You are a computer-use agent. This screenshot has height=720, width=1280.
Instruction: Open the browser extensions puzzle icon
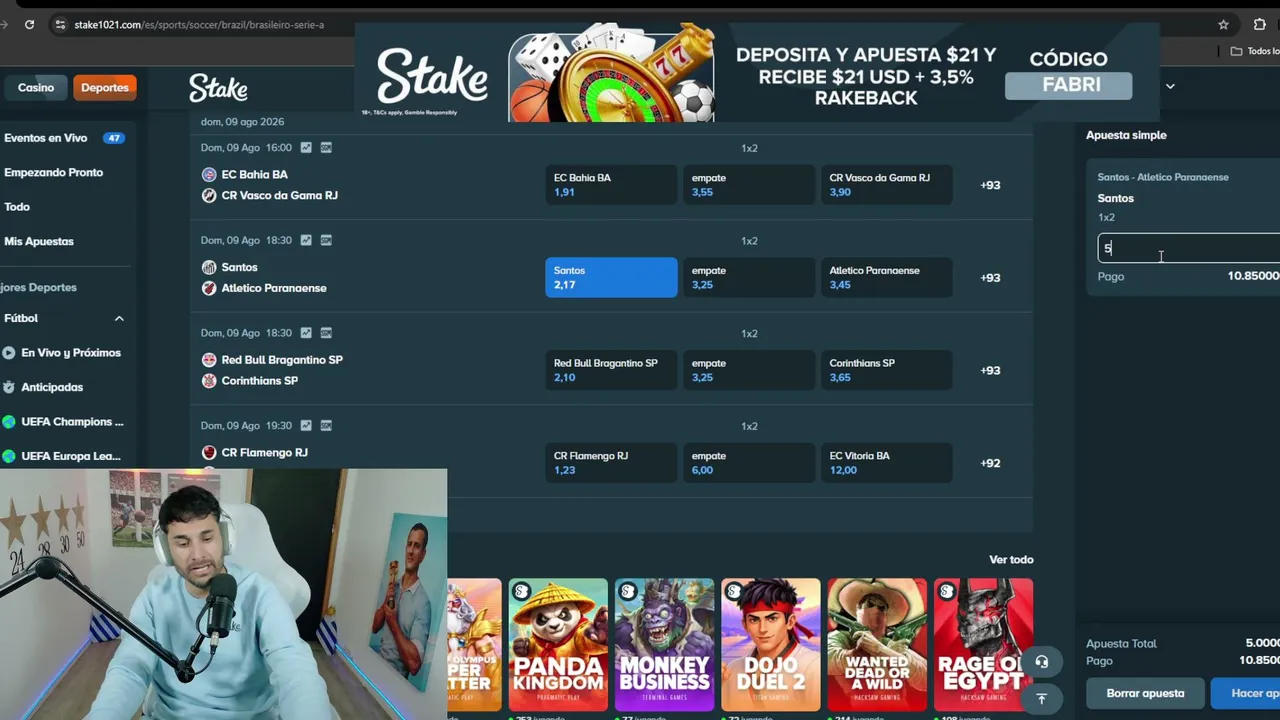(1259, 24)
